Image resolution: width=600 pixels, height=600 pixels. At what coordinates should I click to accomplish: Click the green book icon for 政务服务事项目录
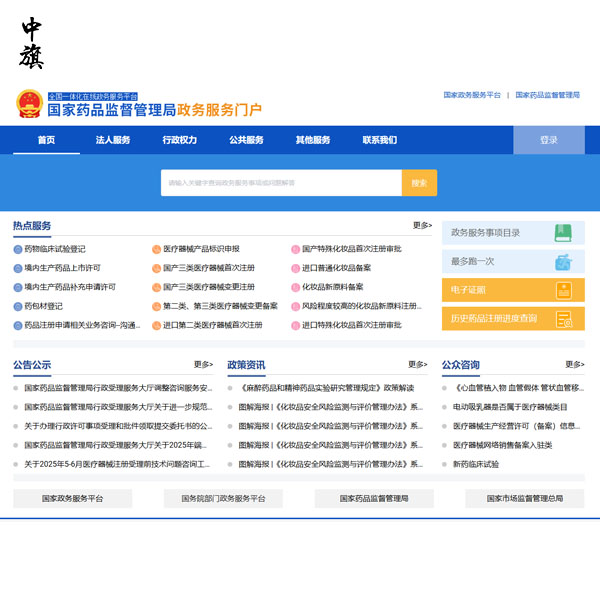pyautogui.click(x=564, y=233)
